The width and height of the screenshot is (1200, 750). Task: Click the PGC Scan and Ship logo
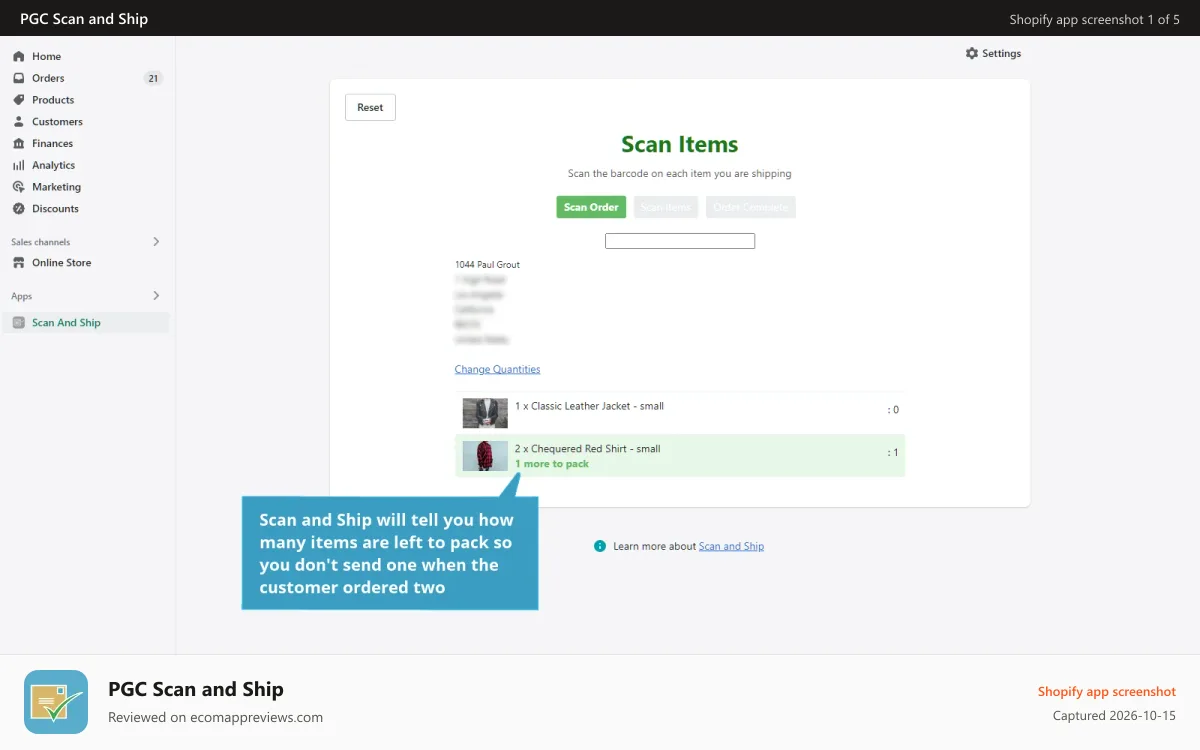point(56,702)
